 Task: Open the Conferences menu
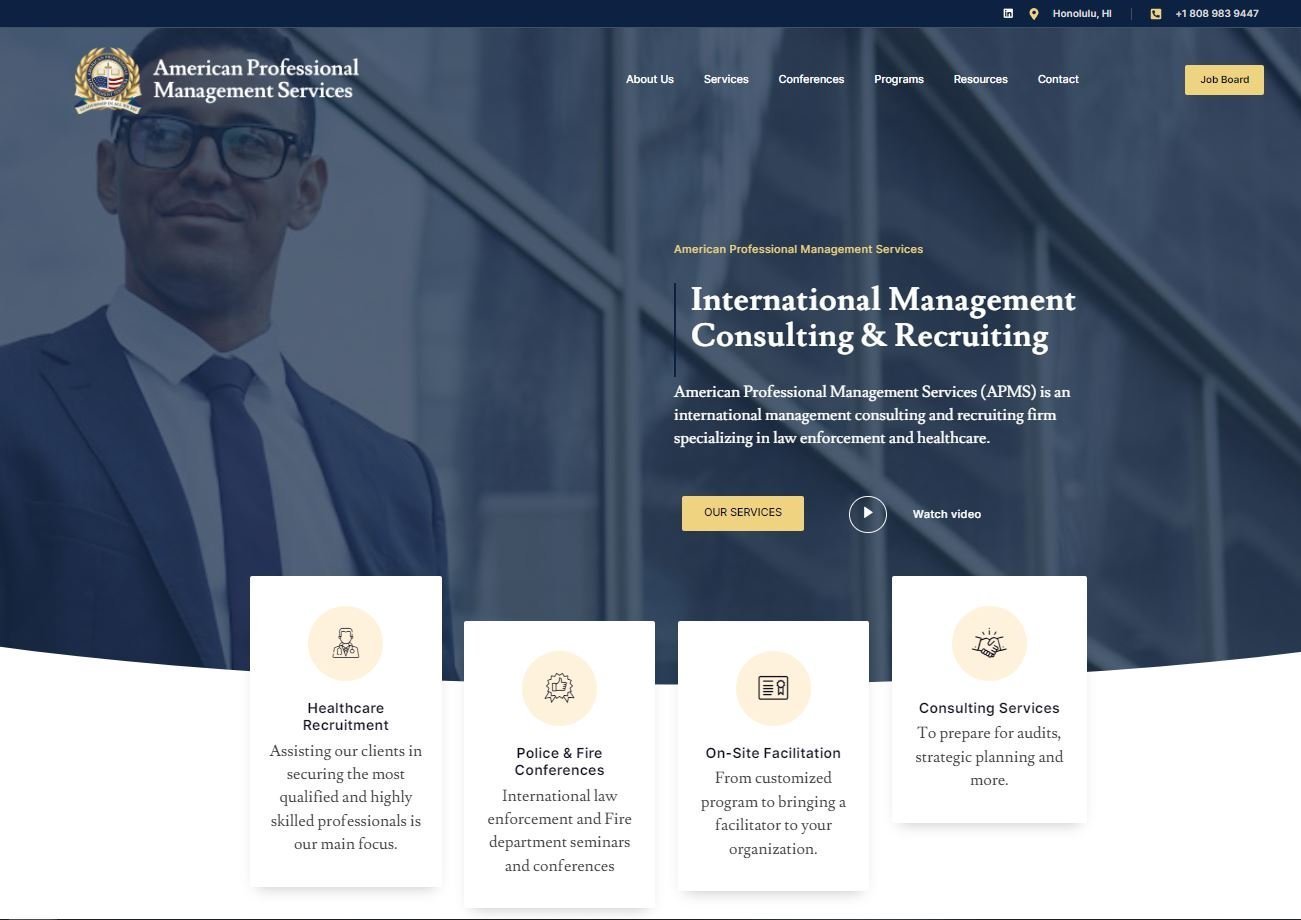click(811, 79)
